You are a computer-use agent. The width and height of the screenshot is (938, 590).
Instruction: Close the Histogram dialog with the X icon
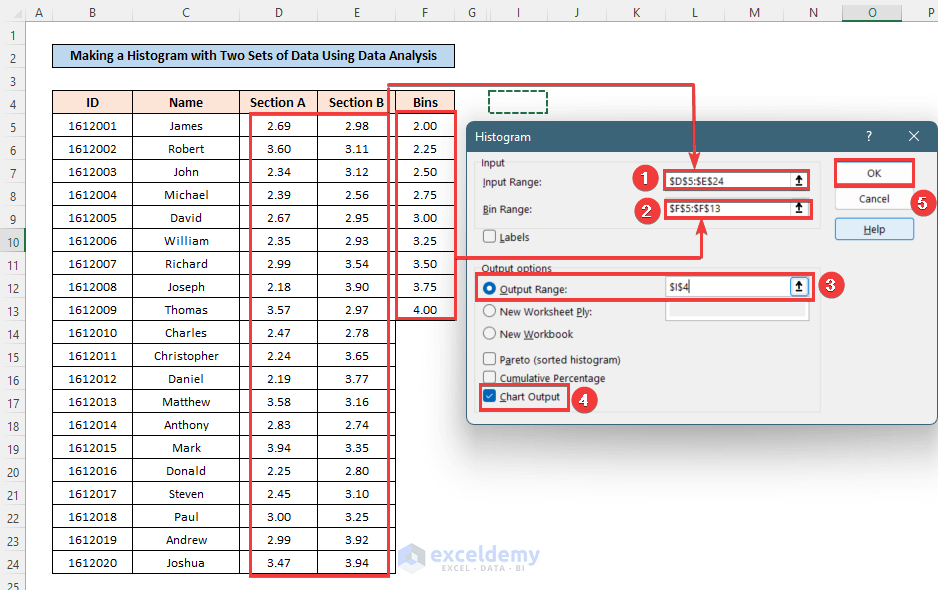click(x=913, y=137)
